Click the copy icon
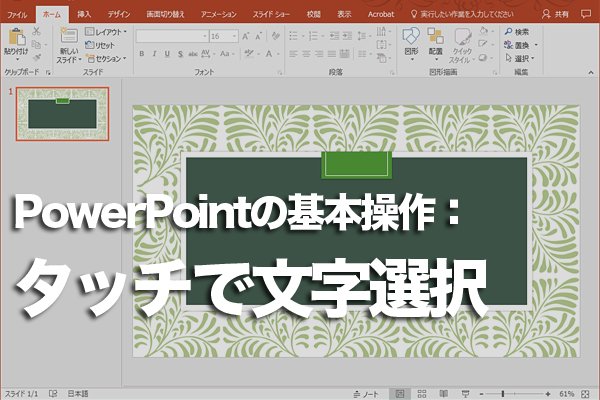This screenshot has width=600, height=400. click(x=36, y=44)
